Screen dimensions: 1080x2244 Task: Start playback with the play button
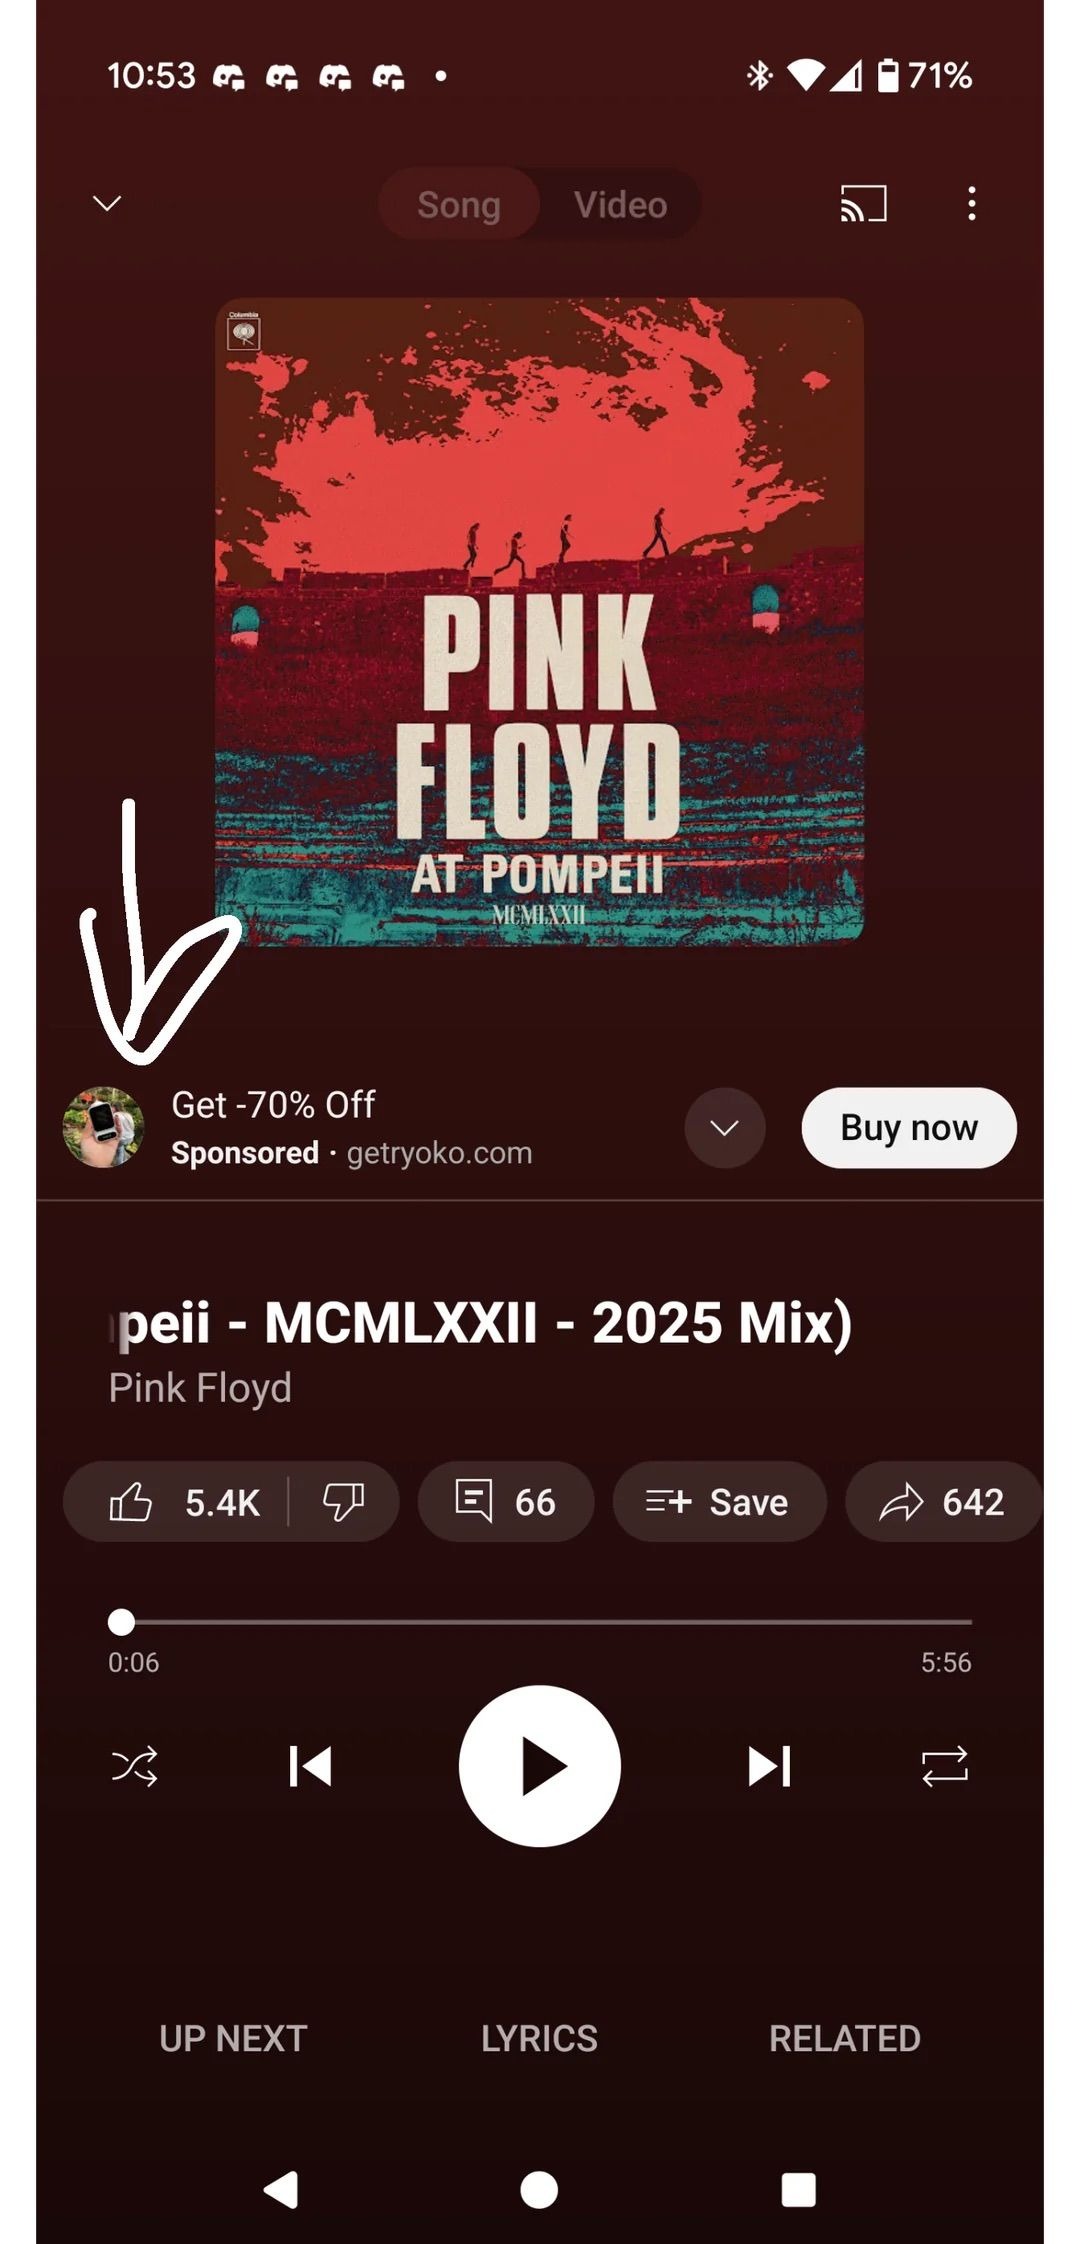(x=540, y=1766)
